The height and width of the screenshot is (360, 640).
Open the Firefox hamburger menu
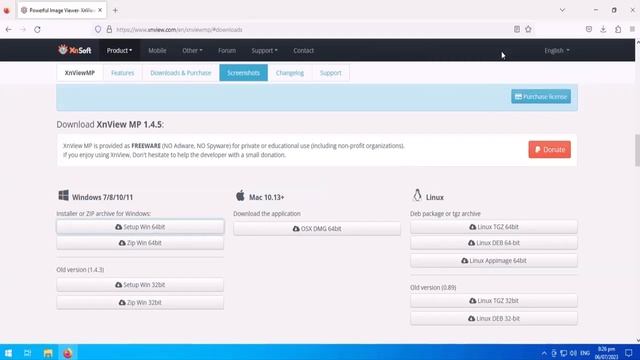click(x=632, y=29)
